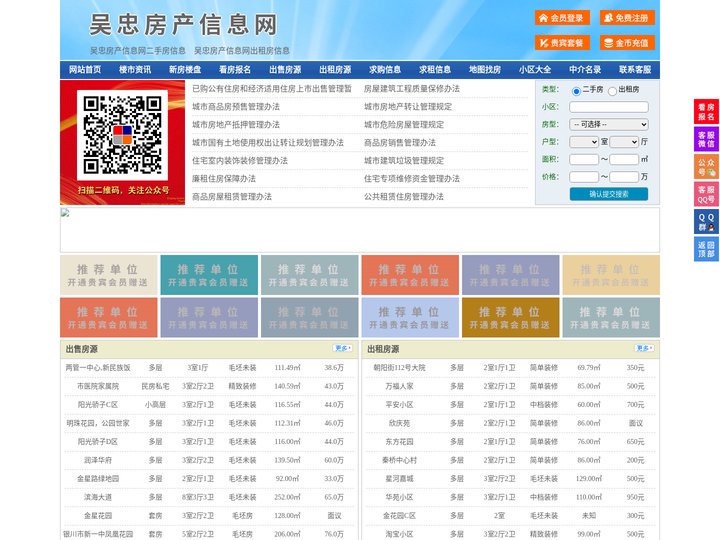Click the purple 客服微信 side icon
This screenshot has height=540, width=720.
coord(706,139)
